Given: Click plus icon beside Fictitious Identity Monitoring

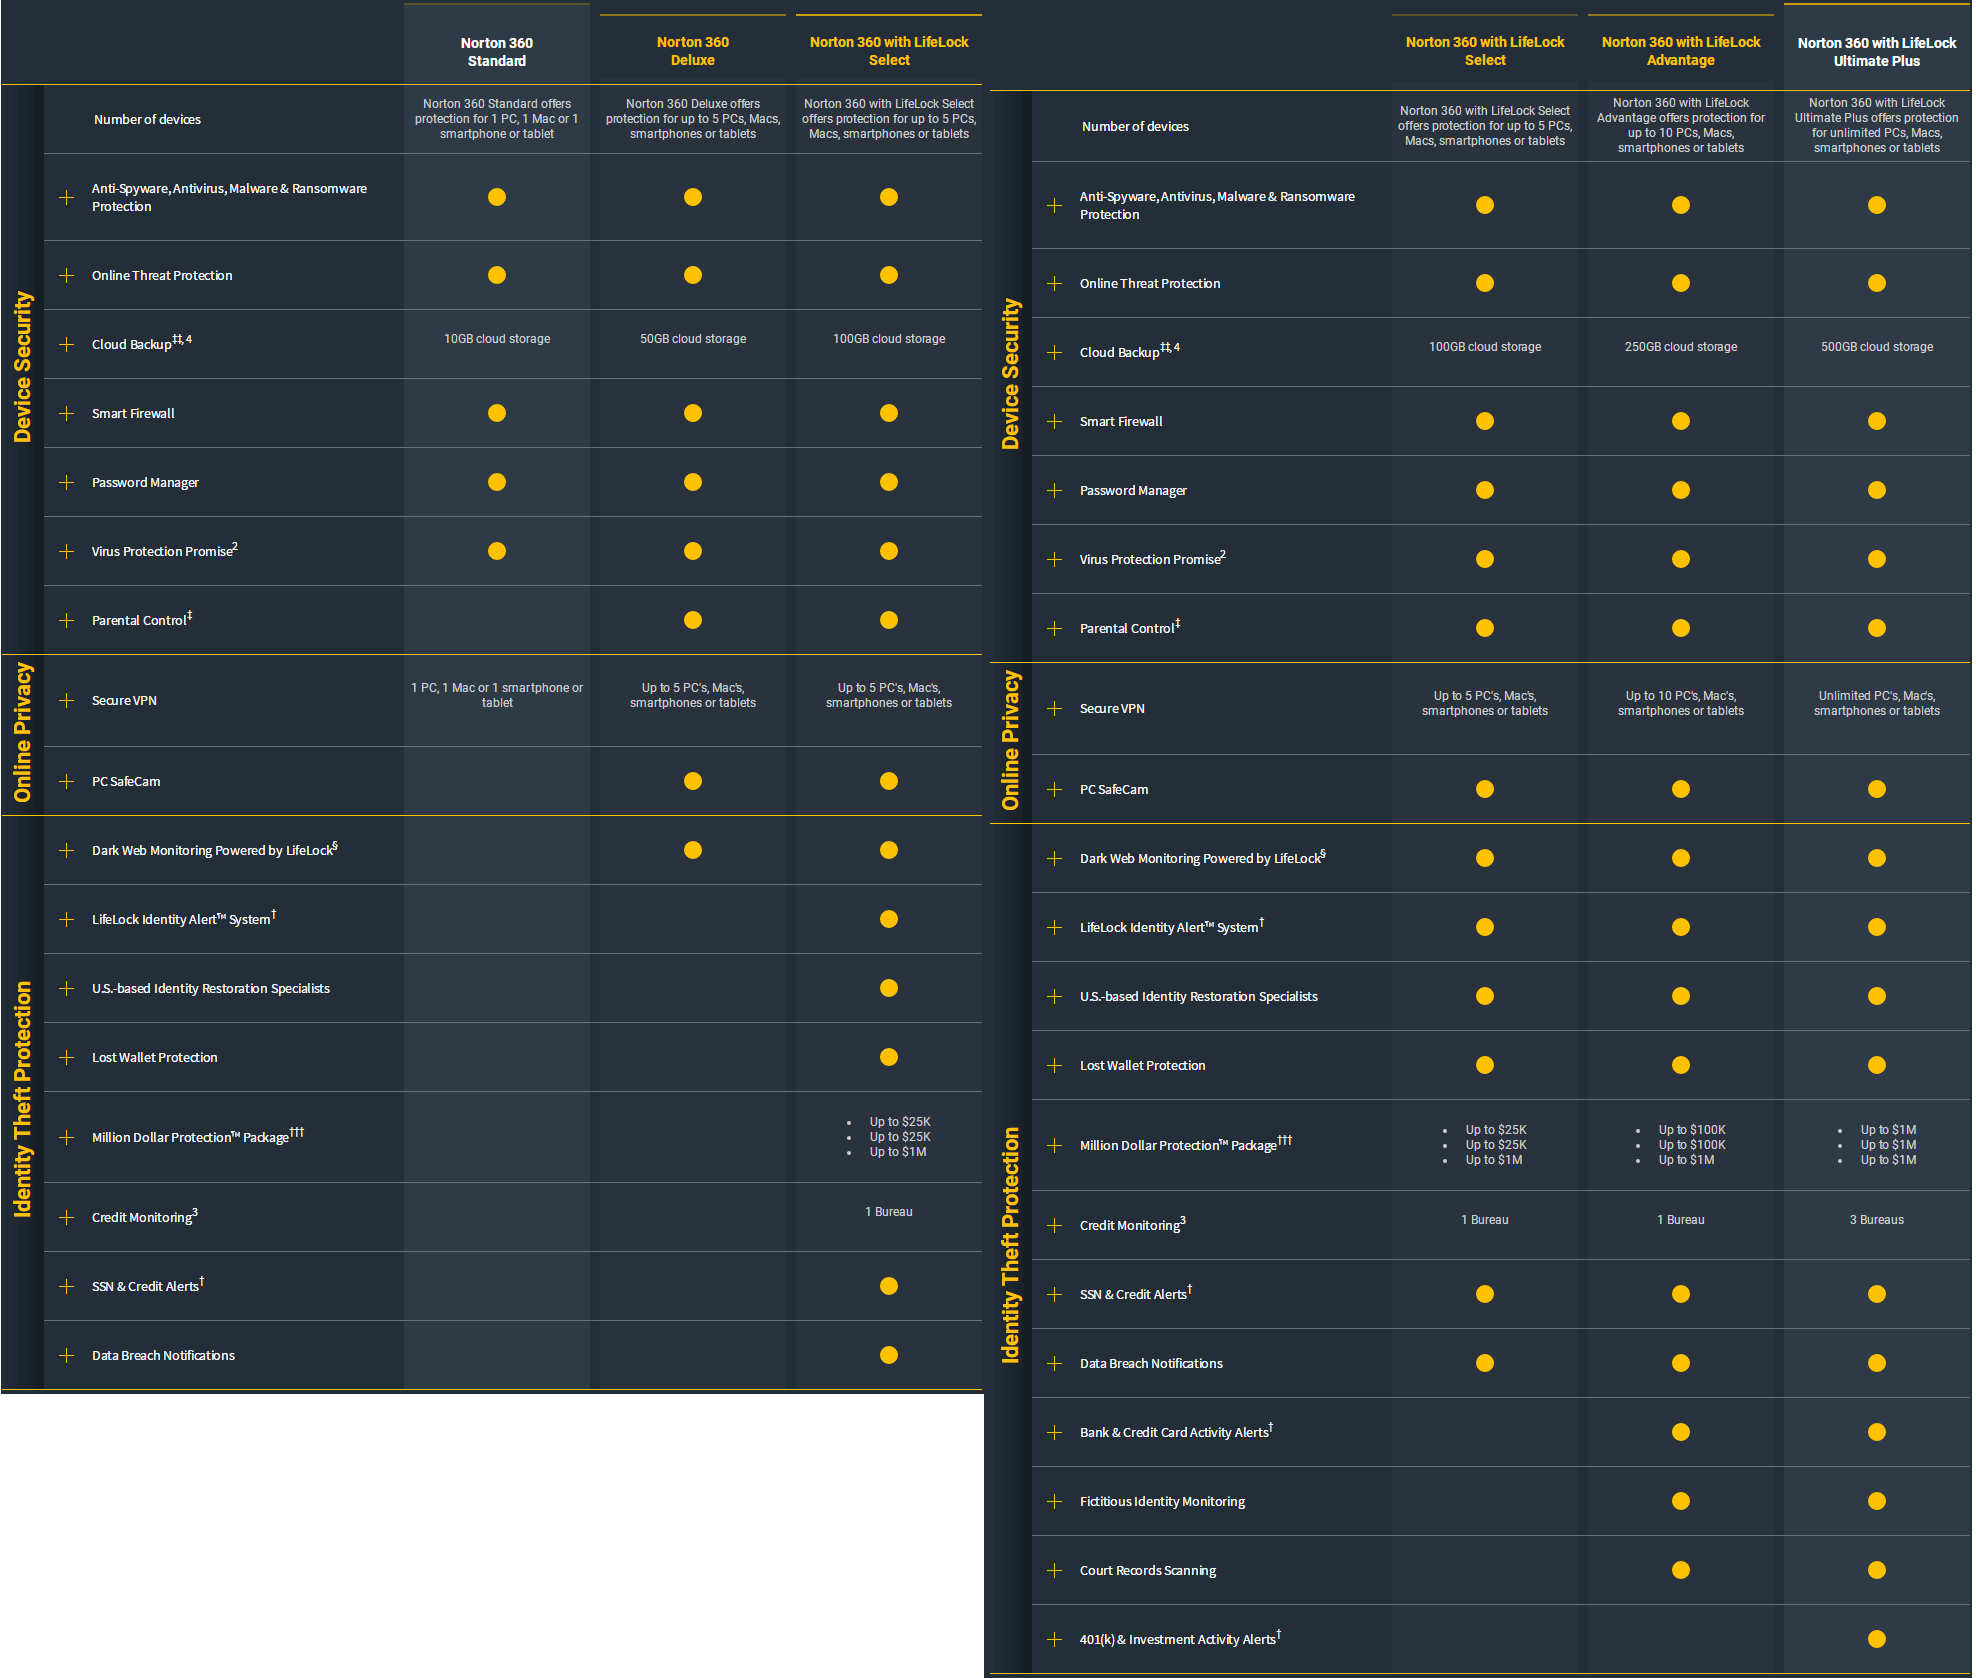Looking at the screenshot, I should coord(1055,1501).
